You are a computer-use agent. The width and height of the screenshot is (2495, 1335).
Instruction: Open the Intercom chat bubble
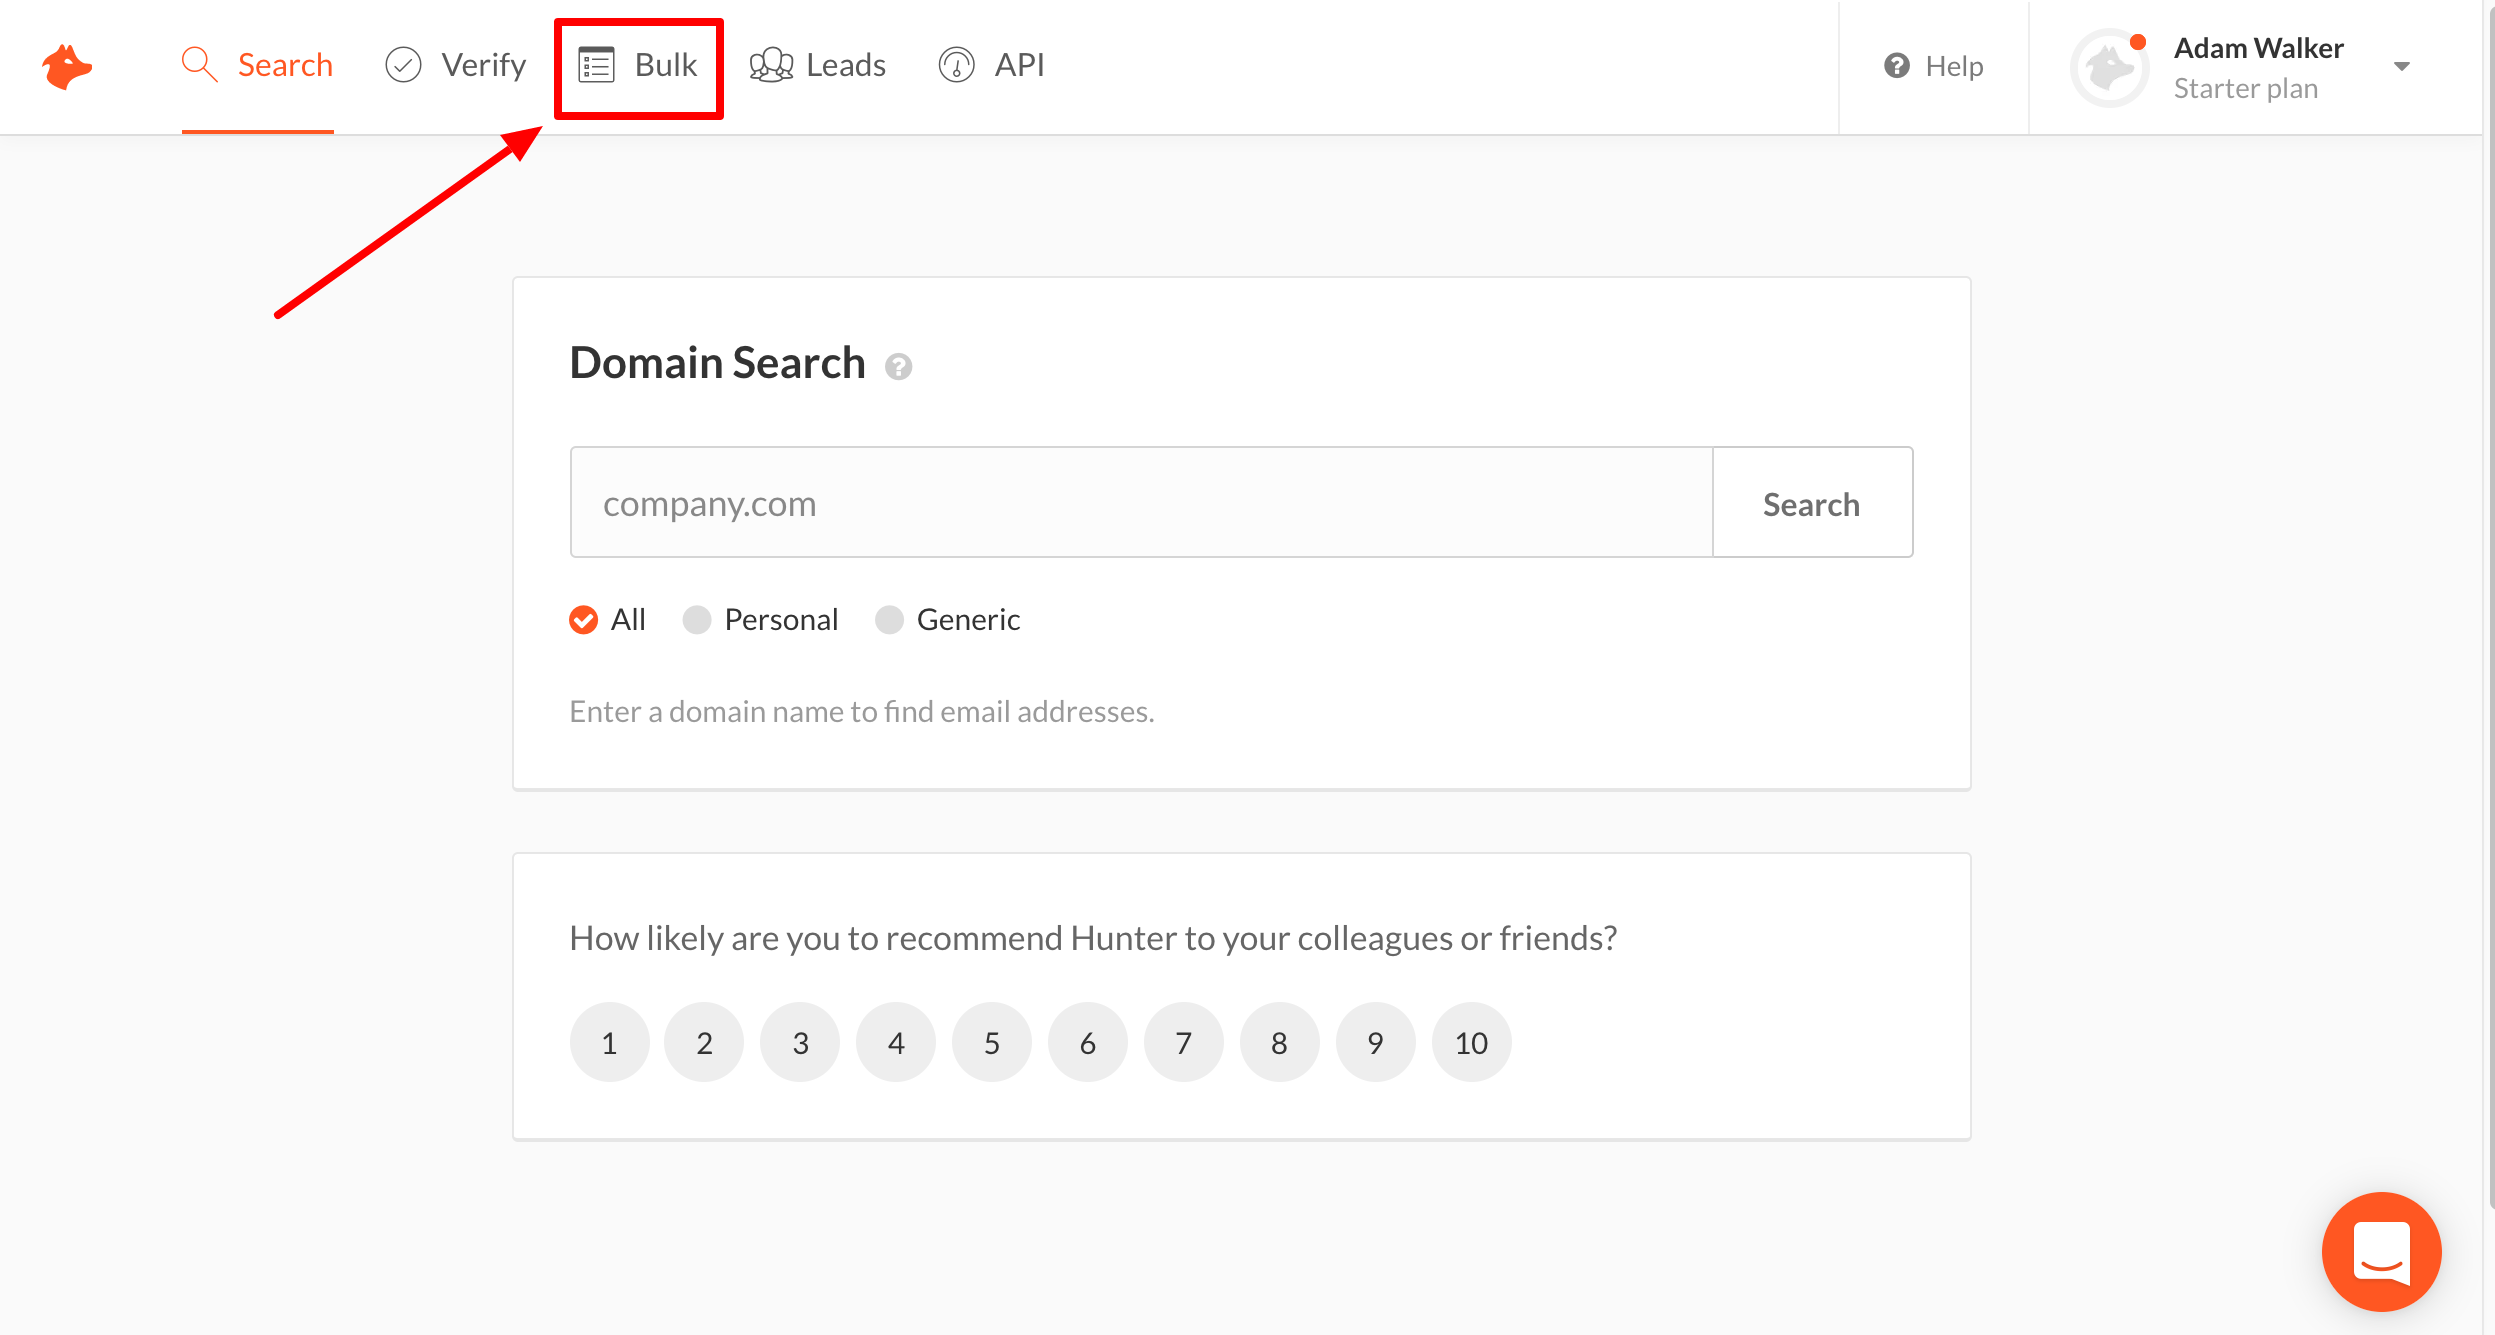click(x=2381, y=1251)
